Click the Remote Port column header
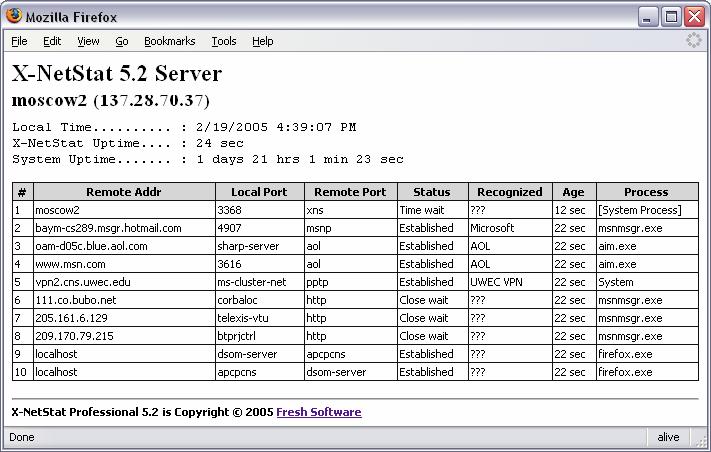Viewport: 711px width, 452px height. tap(351, 192)
